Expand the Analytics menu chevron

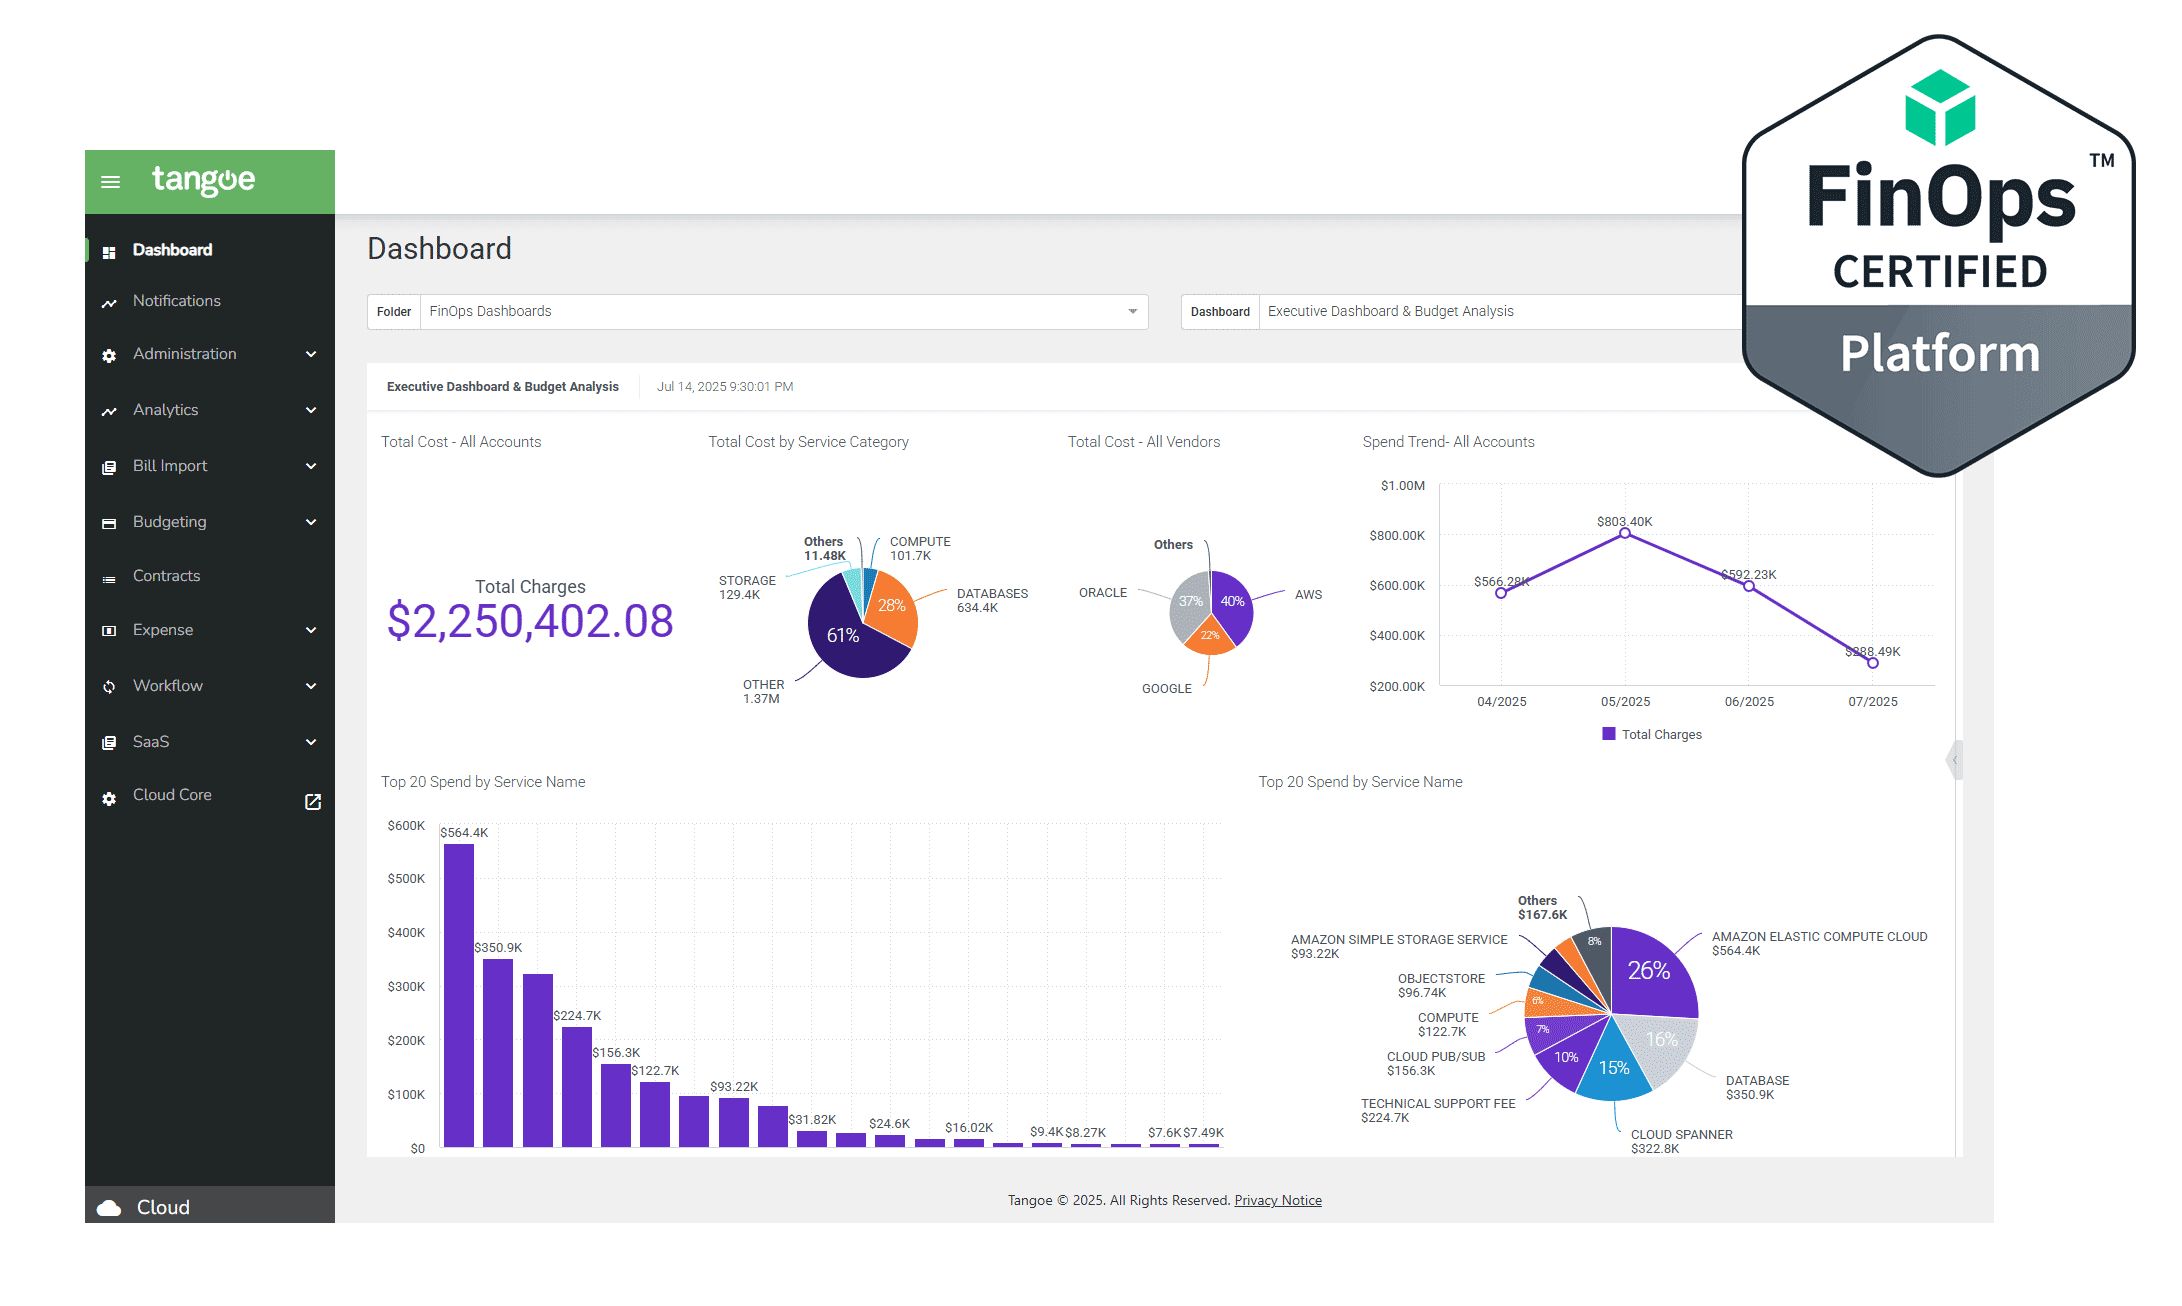[x=311, y=410]
